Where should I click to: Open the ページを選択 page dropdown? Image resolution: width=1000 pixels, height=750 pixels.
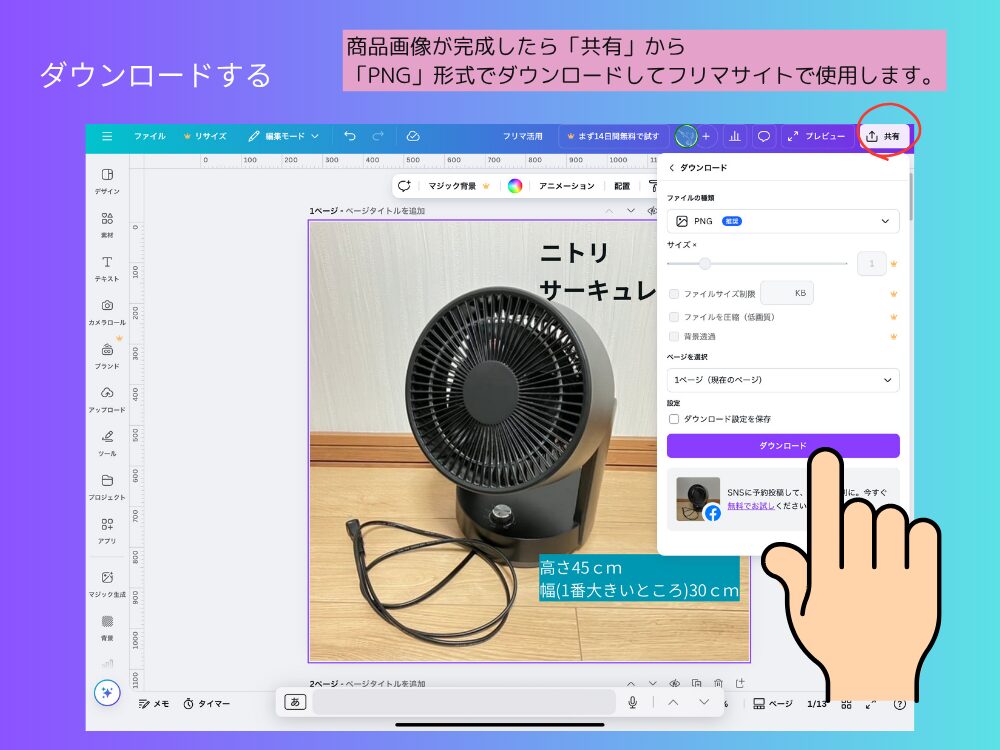pyautogui.click(x=783, y=380)
